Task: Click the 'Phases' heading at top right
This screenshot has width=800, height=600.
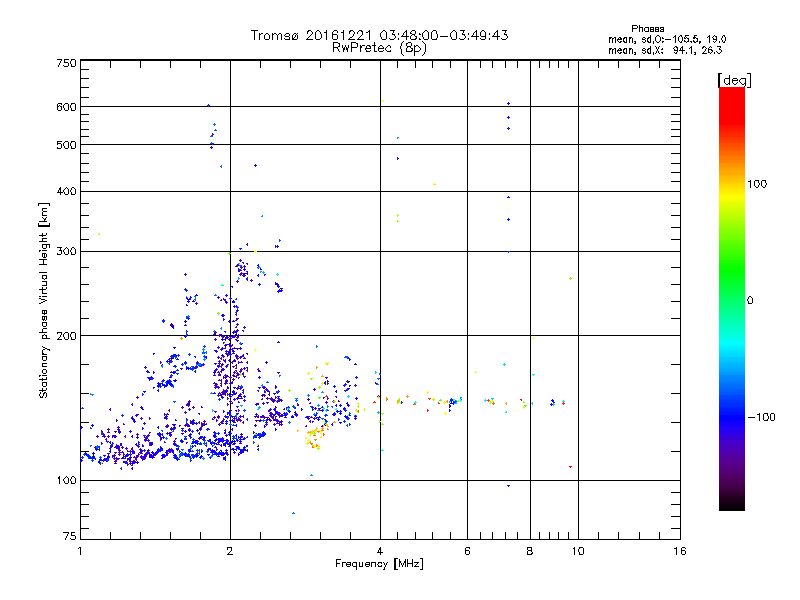Action: click(647, 29)
